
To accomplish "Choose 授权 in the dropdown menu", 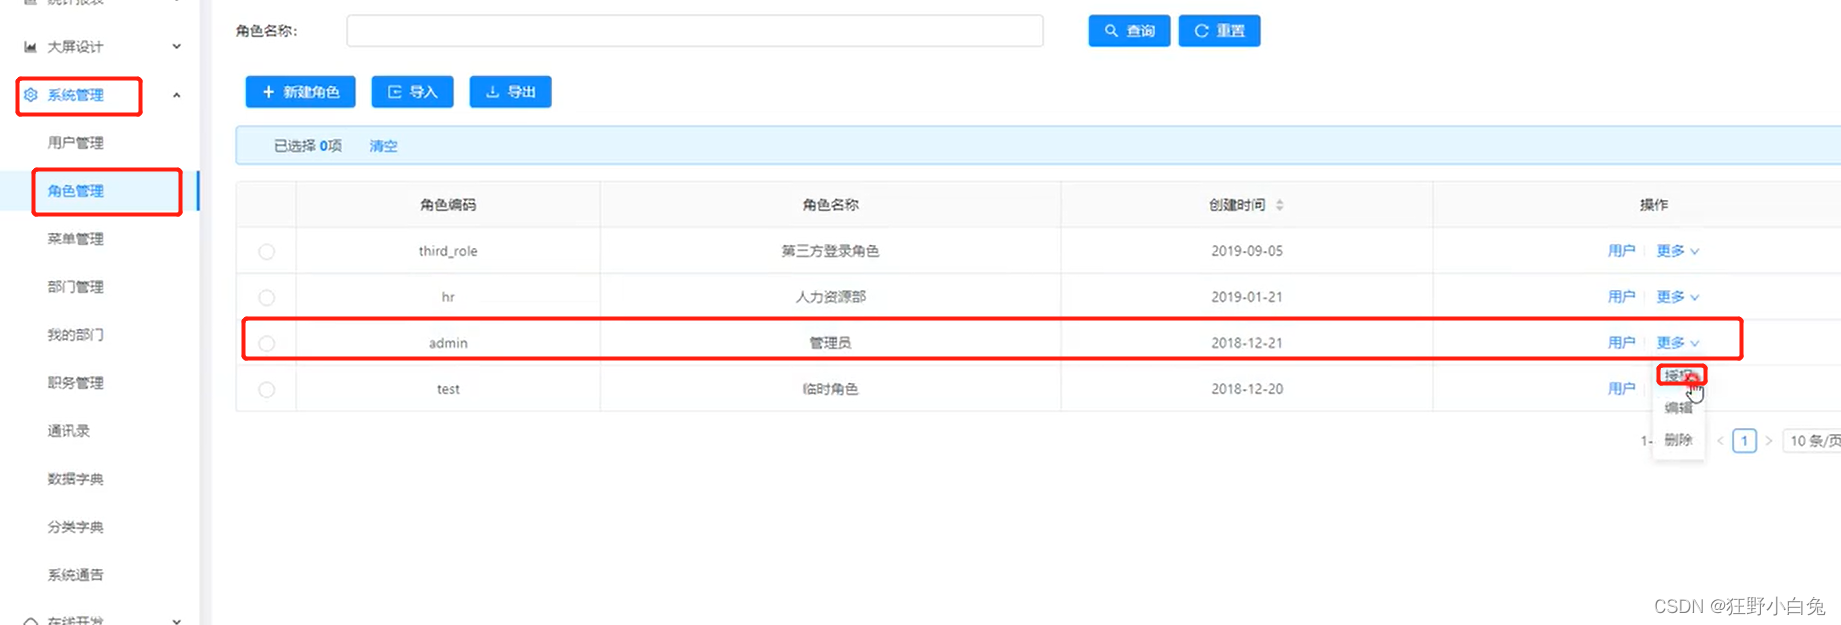I will point(1679,376).
